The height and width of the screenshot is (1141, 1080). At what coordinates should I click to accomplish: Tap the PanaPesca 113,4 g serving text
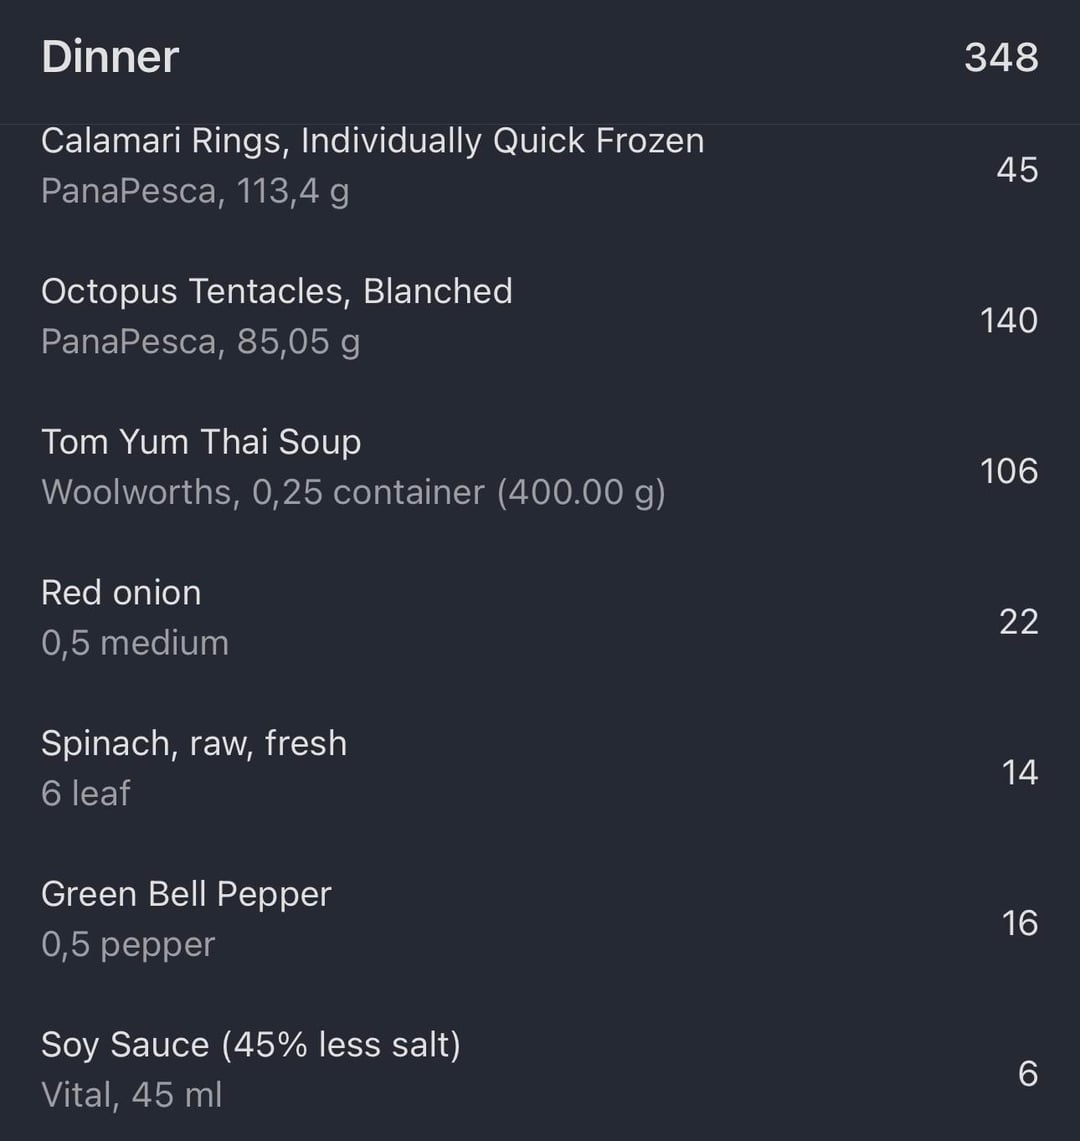[195, 191]
